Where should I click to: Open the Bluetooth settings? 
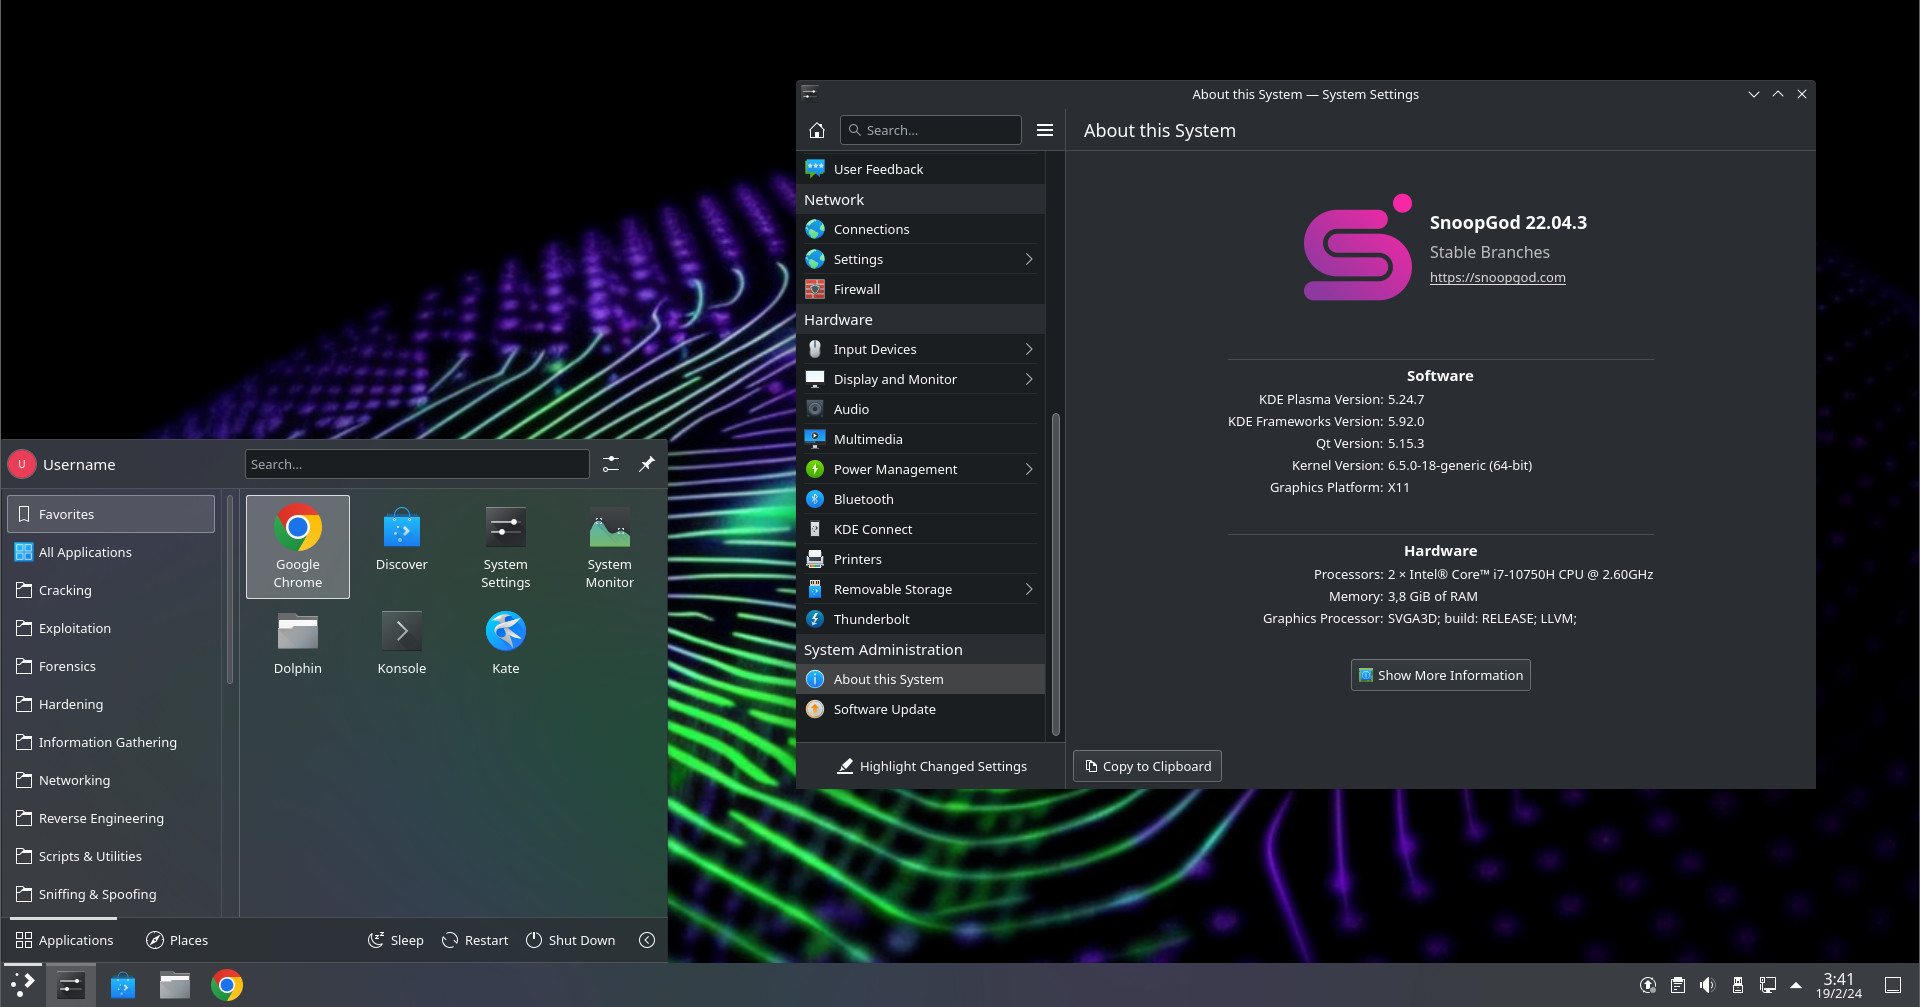pos(920,499)
